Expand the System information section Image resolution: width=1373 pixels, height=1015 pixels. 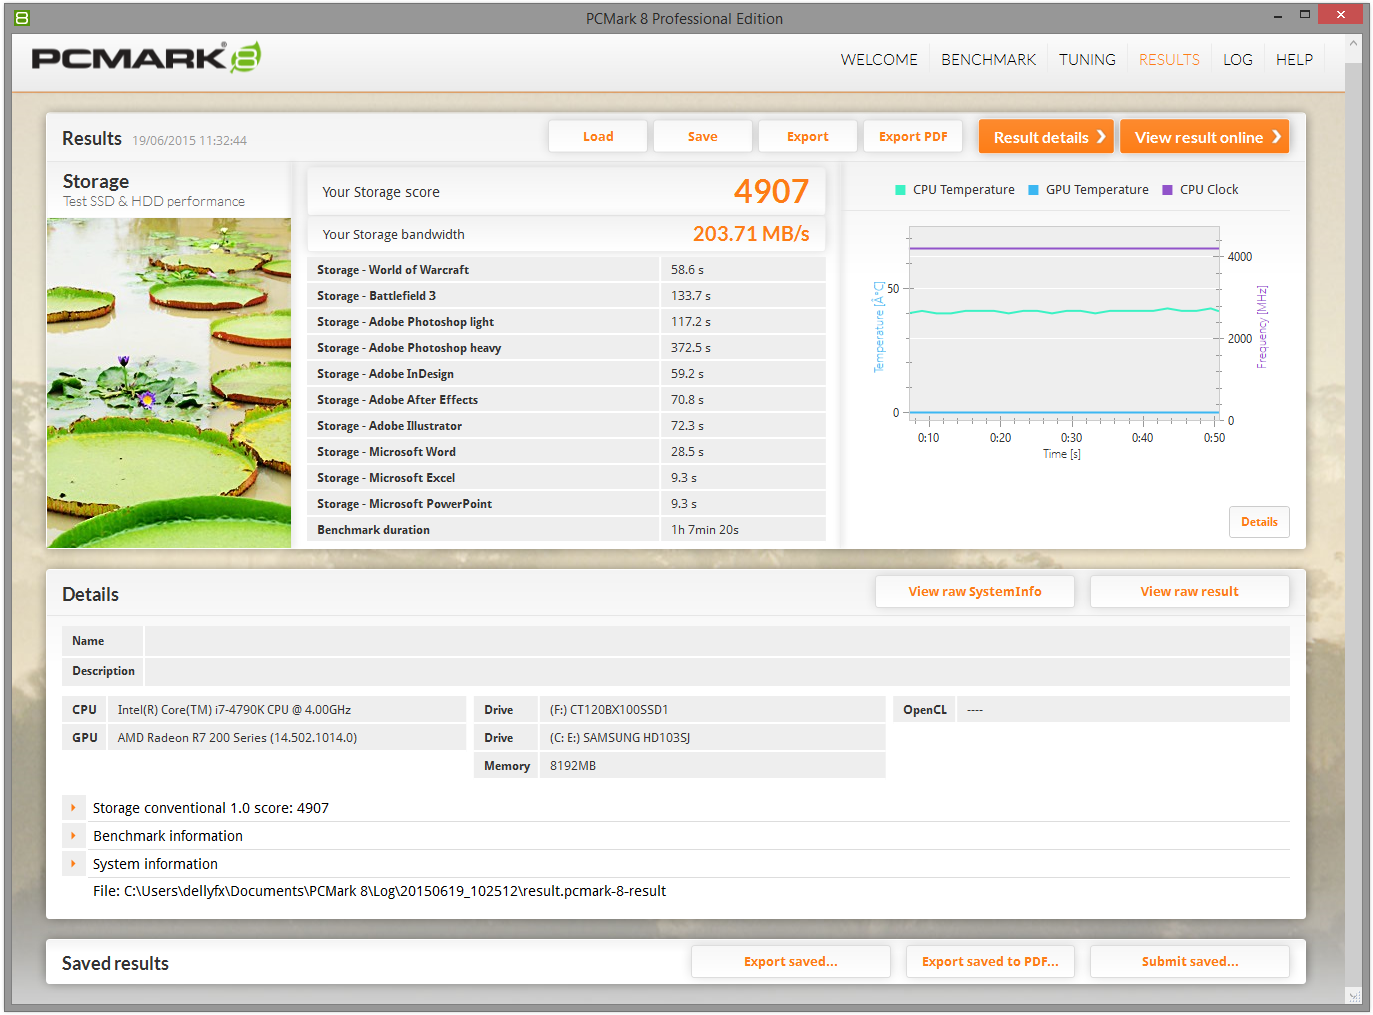coord(73,864)
